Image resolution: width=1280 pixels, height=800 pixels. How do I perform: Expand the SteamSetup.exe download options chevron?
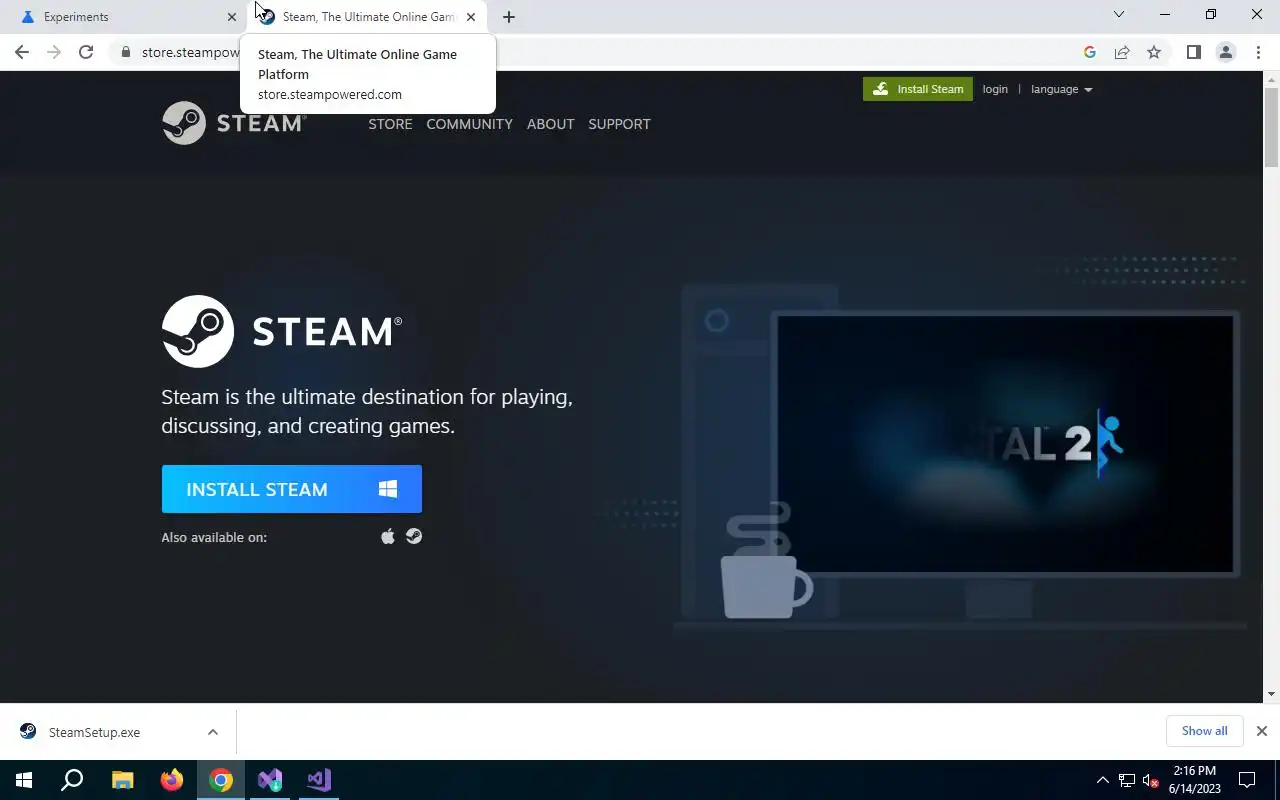(213, 732)
